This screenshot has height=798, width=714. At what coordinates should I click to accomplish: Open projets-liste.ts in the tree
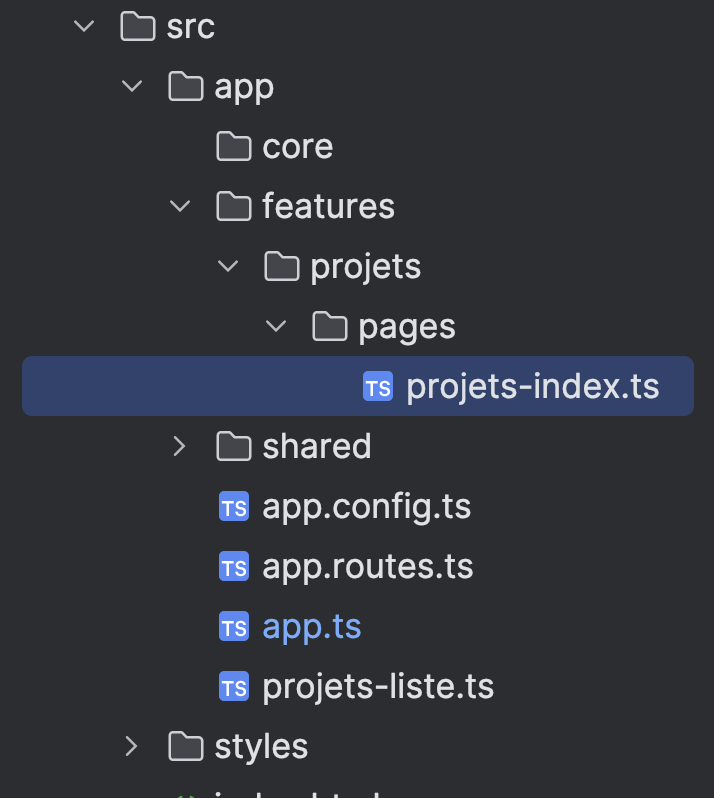377,687
